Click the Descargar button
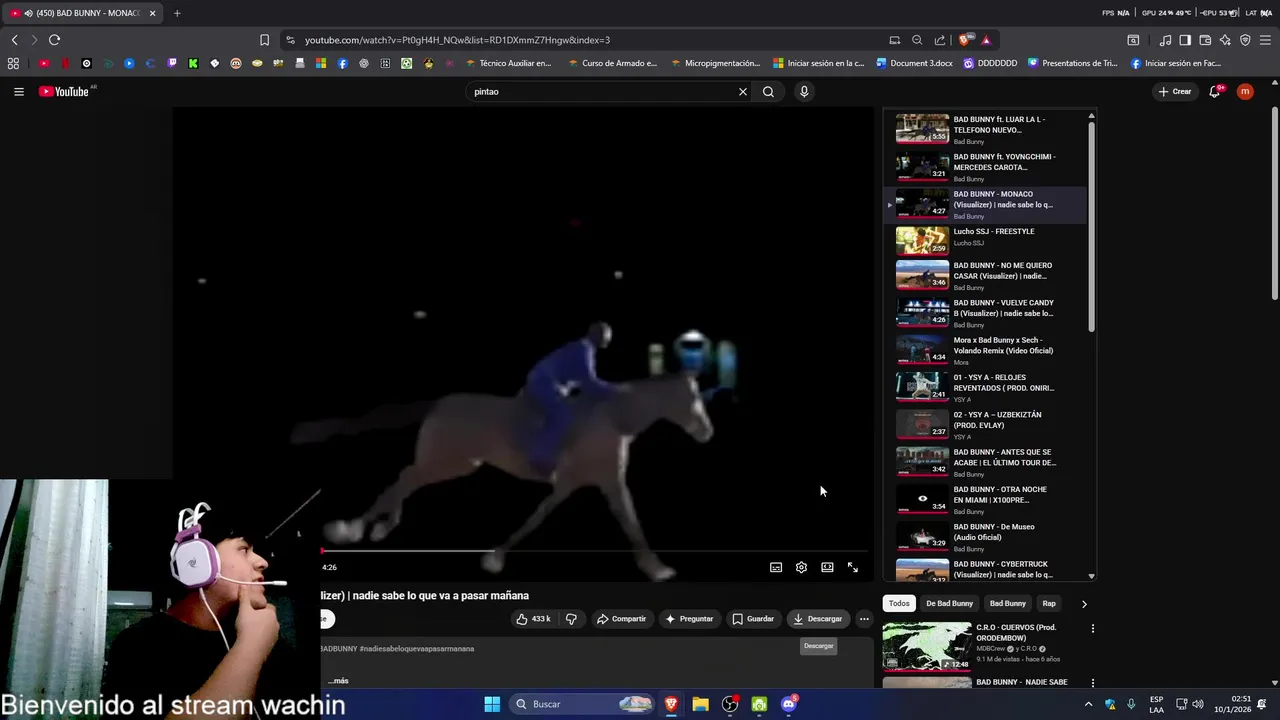The image size is (1280, 720). click(818, 619)
